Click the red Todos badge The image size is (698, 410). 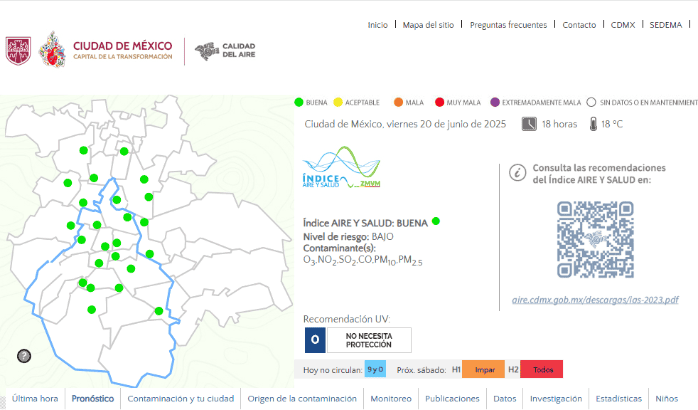(543, 369)
